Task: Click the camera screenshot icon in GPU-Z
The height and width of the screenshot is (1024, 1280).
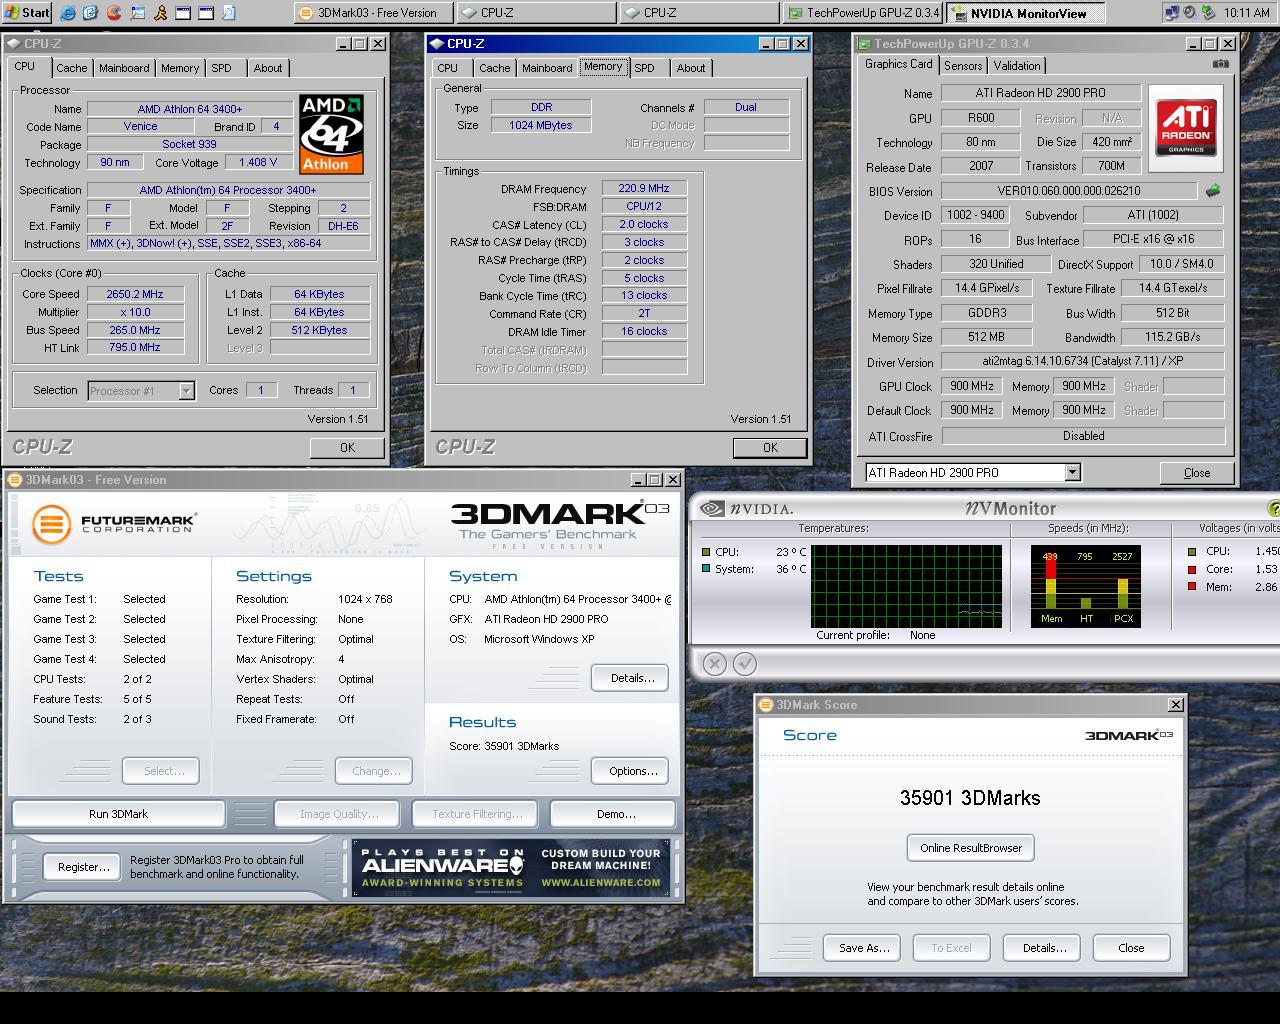Action: coord(1221,64)
